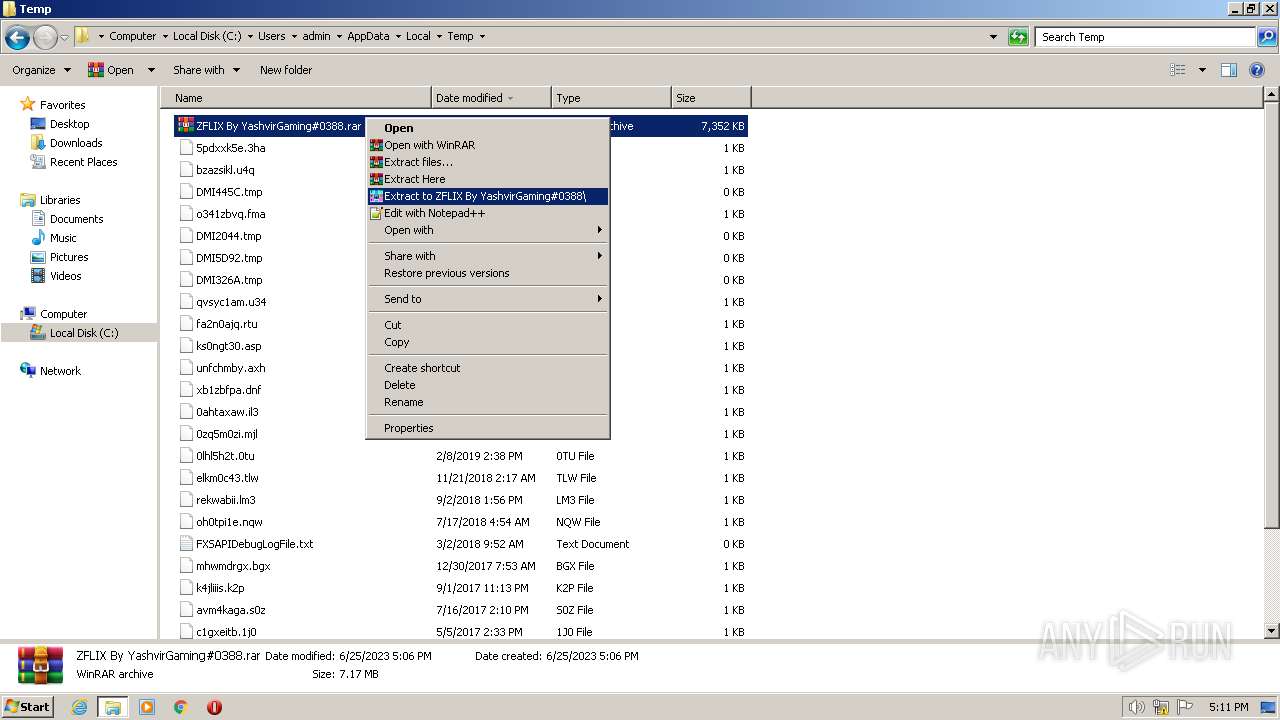Choose Rename in context menu
Image resolution: width=1280 pixels, height=720 pixels.
488,402
